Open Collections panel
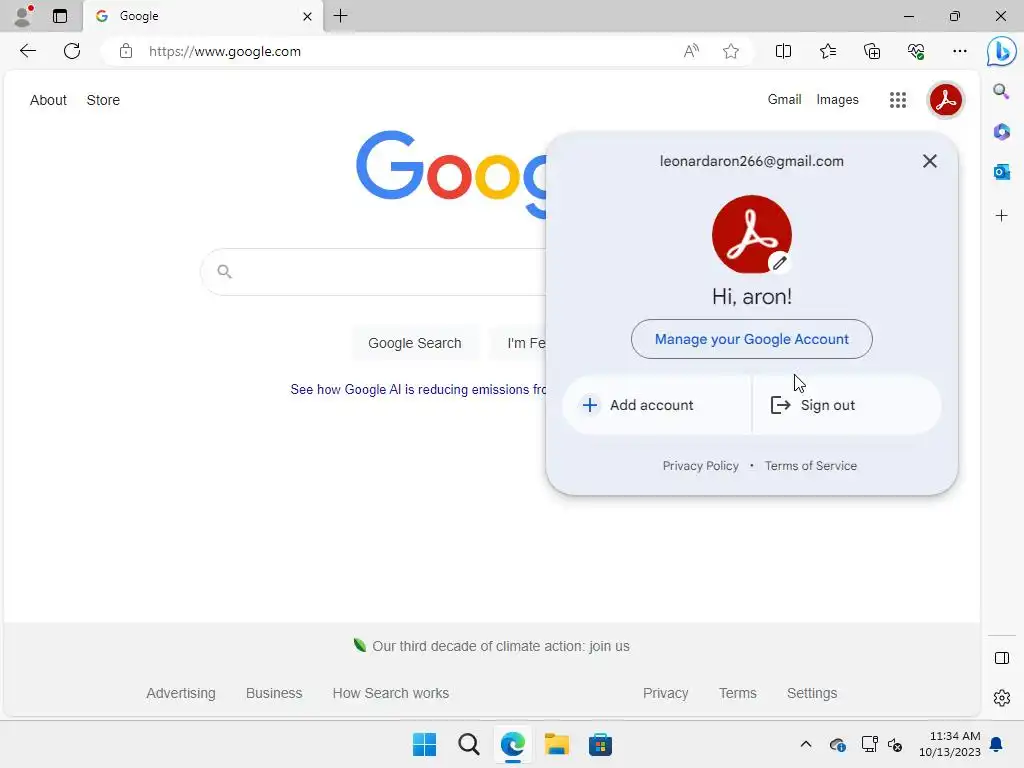 click(x=872, y=51)
